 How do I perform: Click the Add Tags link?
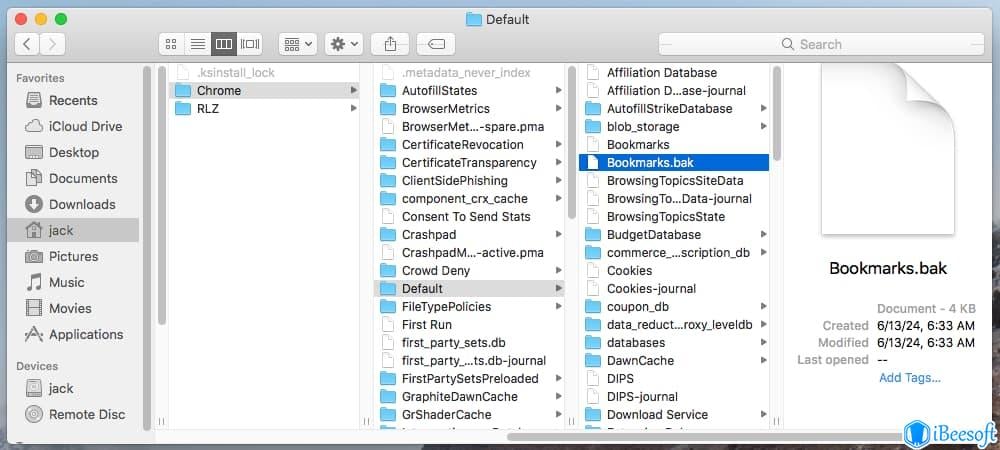(909, 378)
